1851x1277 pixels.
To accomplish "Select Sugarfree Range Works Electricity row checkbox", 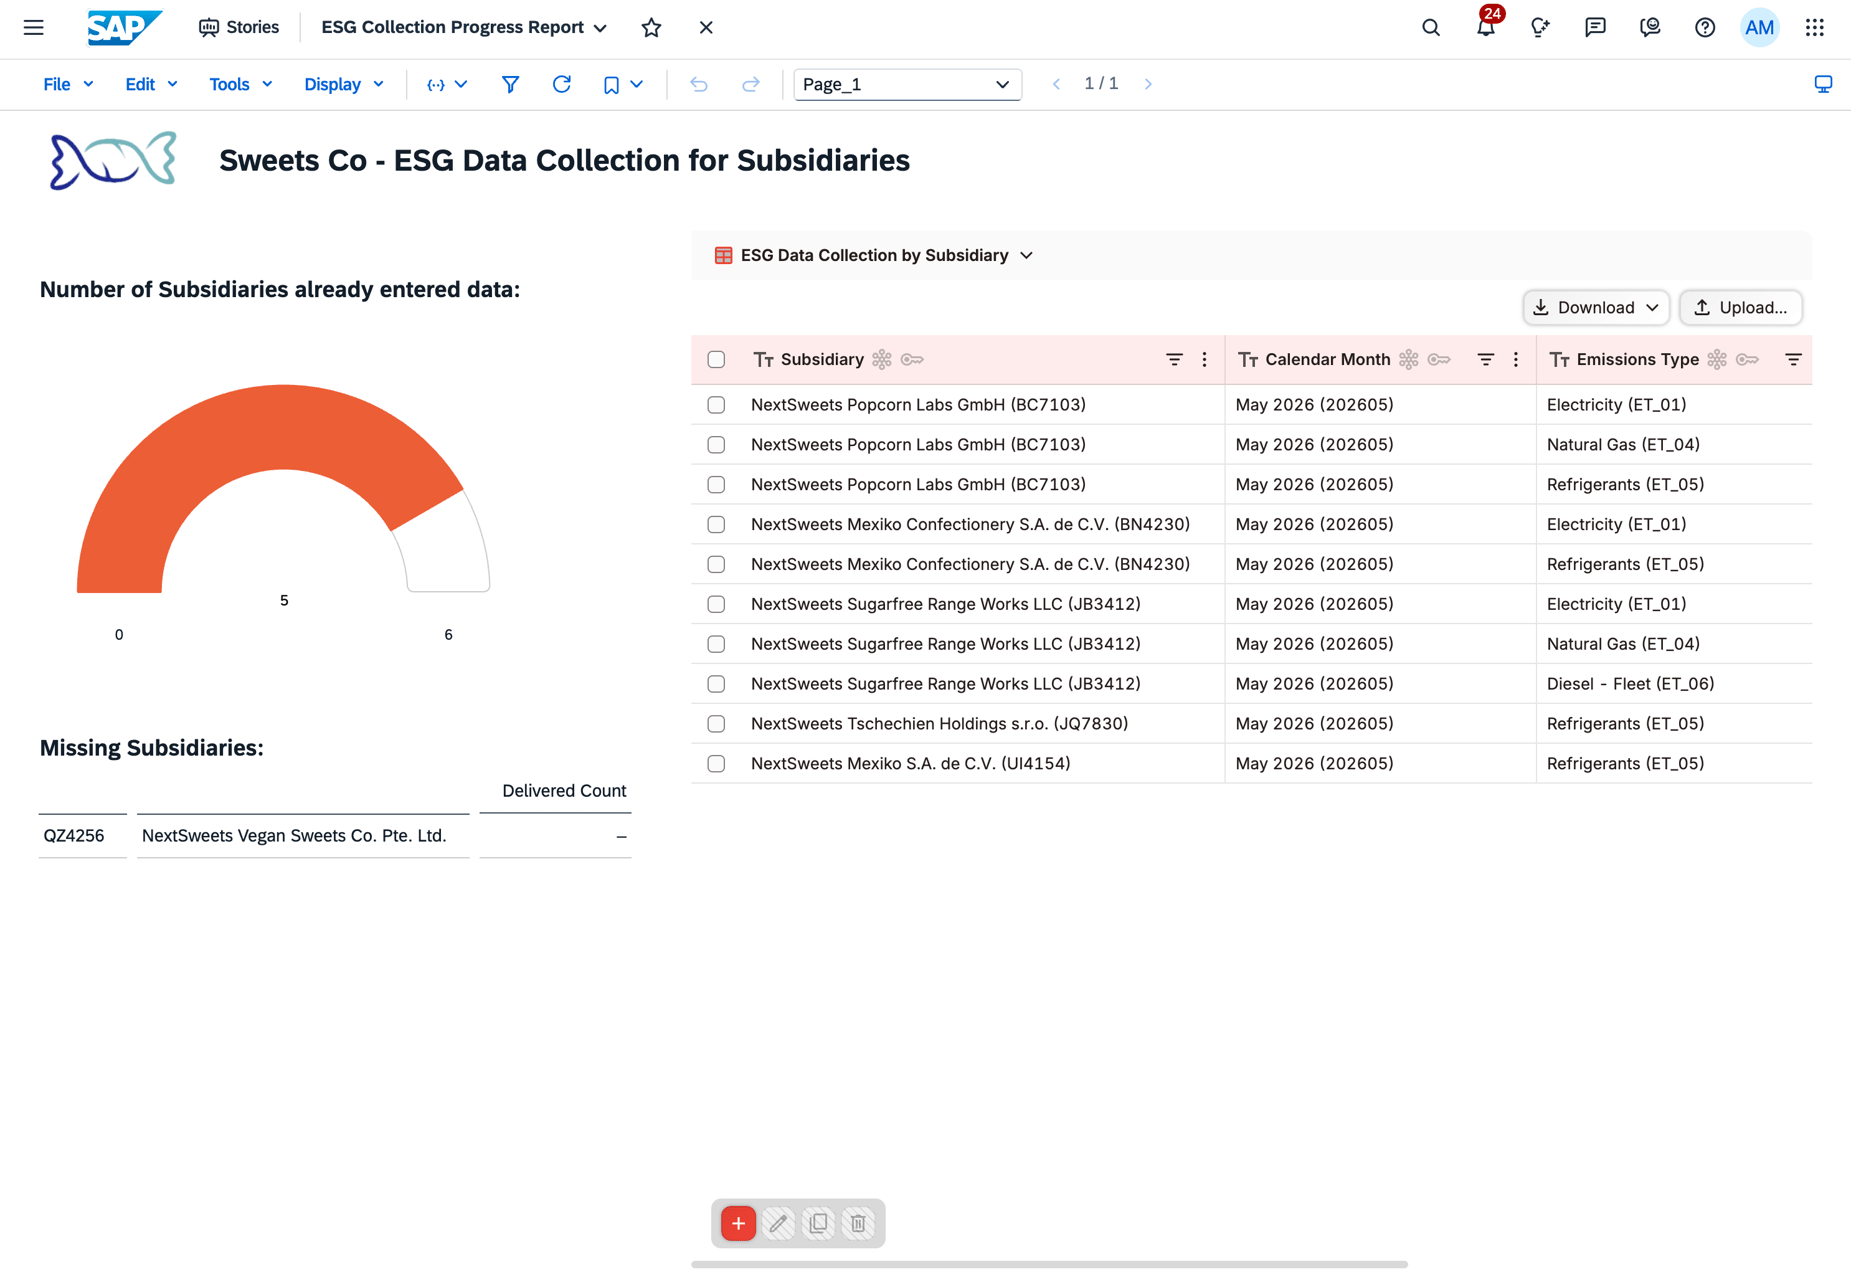I will (716, 604).
